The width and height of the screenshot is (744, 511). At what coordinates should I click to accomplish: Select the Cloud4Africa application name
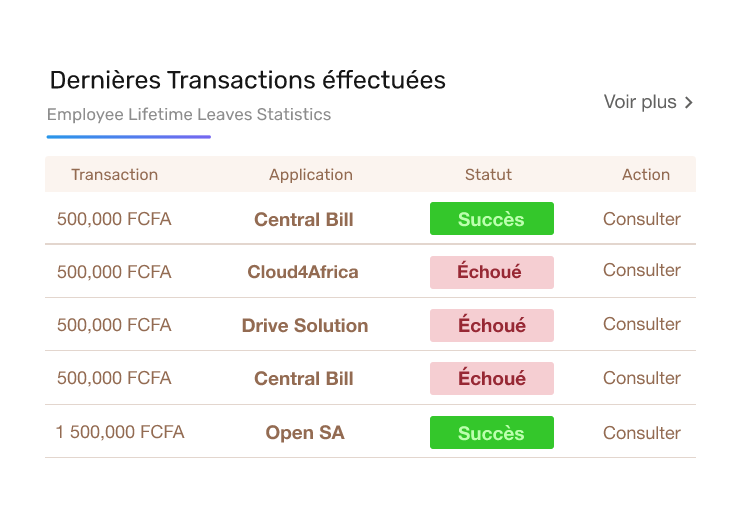303,272
